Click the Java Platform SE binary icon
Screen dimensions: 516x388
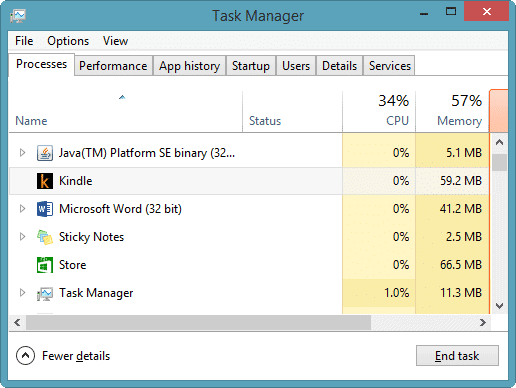[x=45, y=153]
